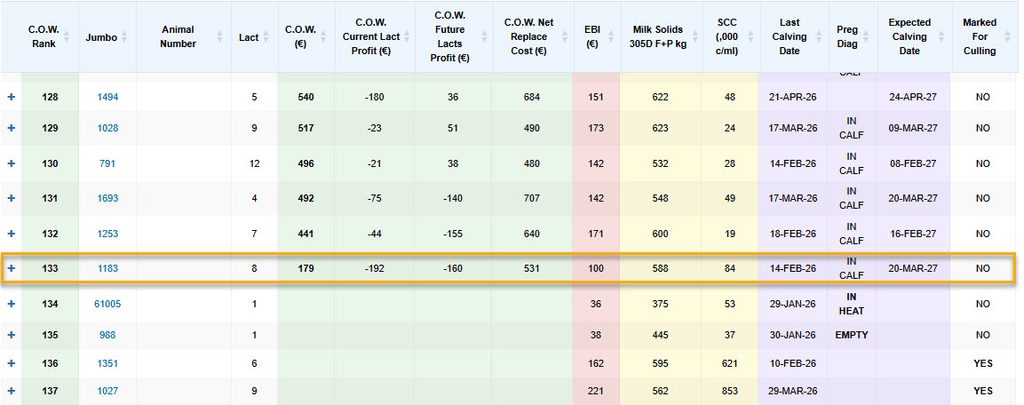The width and height of the screenshot is (1024, 405).
Task: Select YES culling cell for rank 137
Action: click(983, 391)
